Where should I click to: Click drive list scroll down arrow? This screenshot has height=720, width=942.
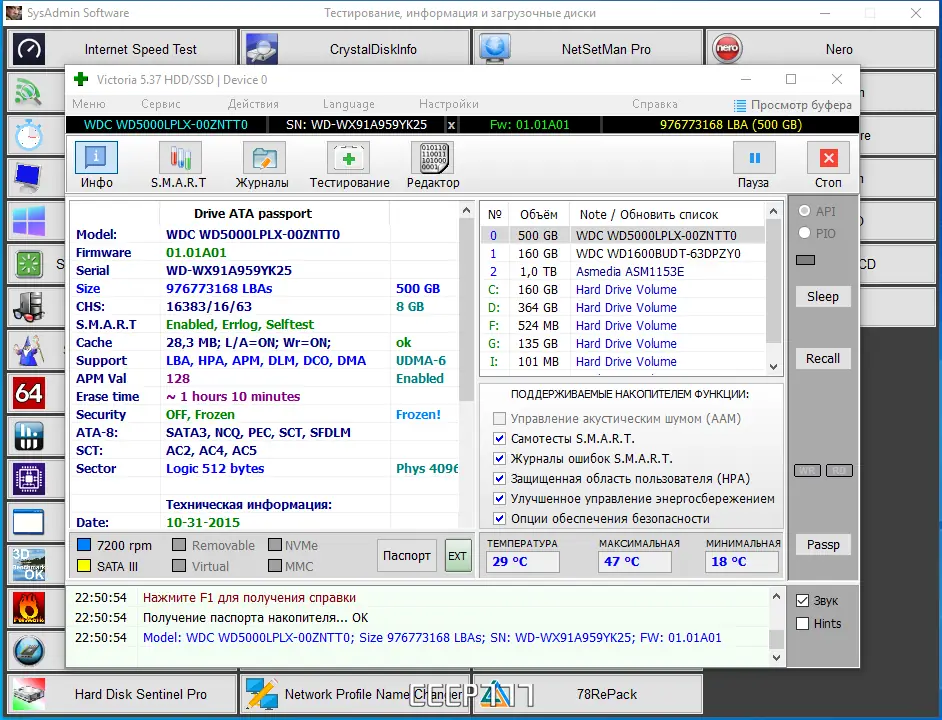click(774, 367)
